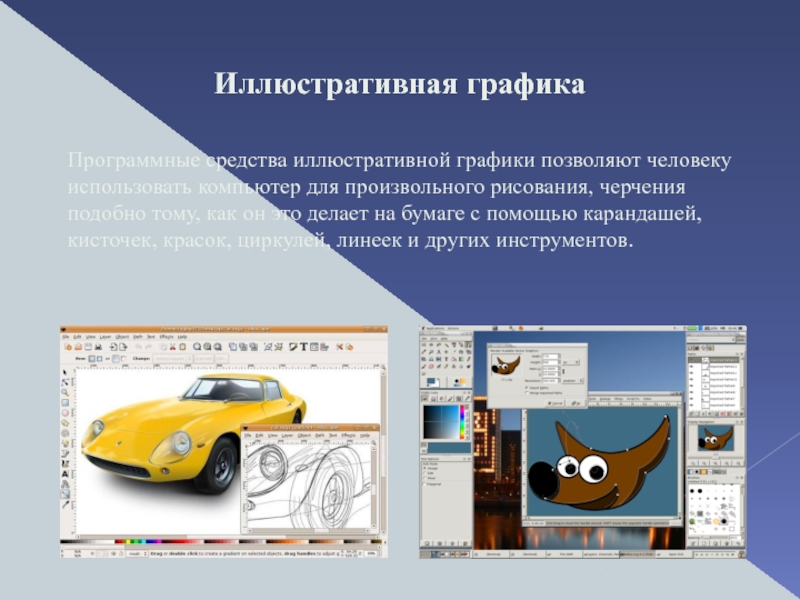This screenshot has width=800, height=600.
Task: Open the Paths dialog tab menu arrow
Action: pos(737,354)
